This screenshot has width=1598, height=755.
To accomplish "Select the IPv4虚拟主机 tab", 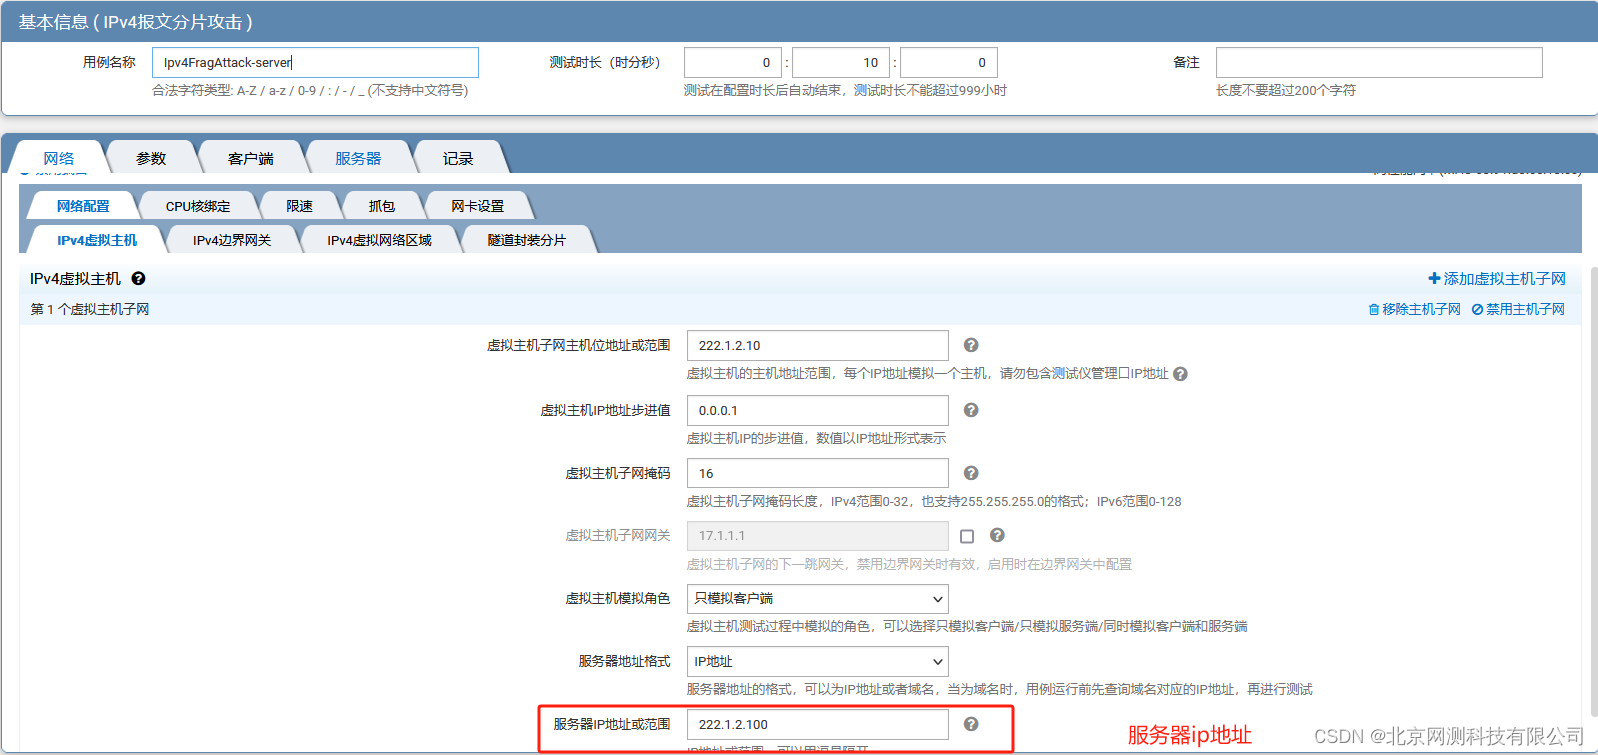I will click(97, 240).
